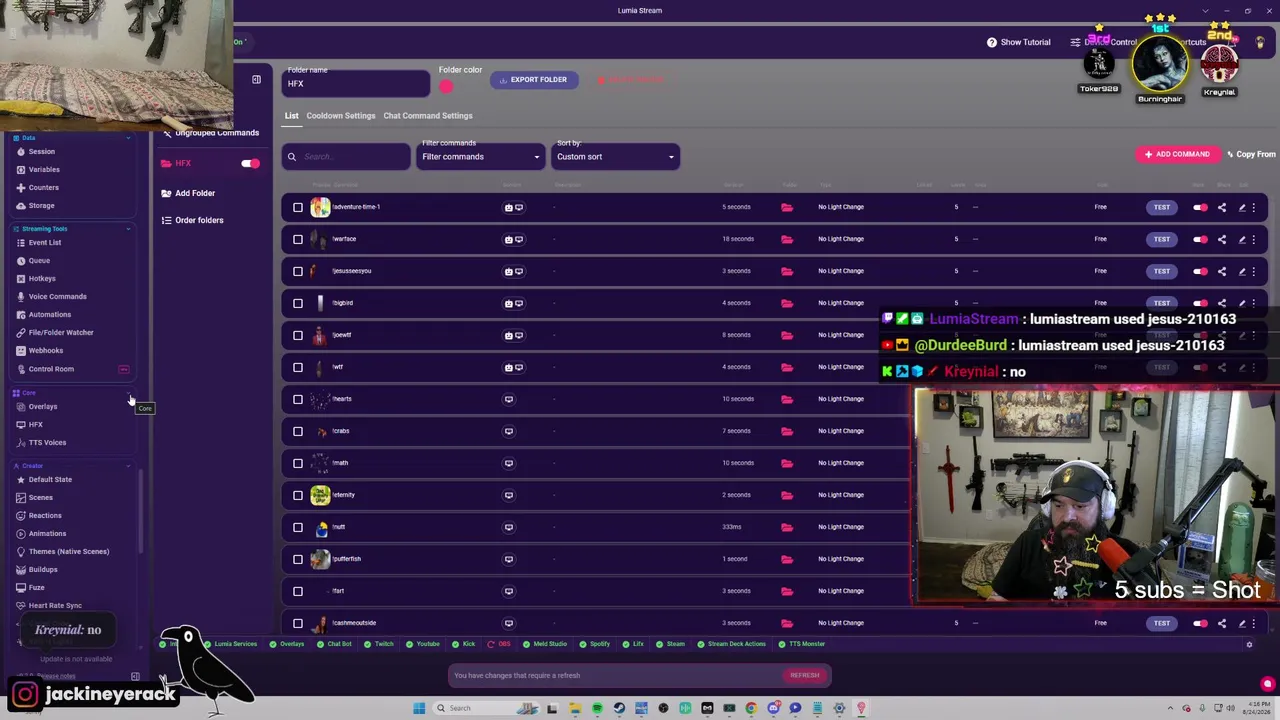The image size is (1280, 720).
Task: Open the Reactions page
Action: pos(45,515)
